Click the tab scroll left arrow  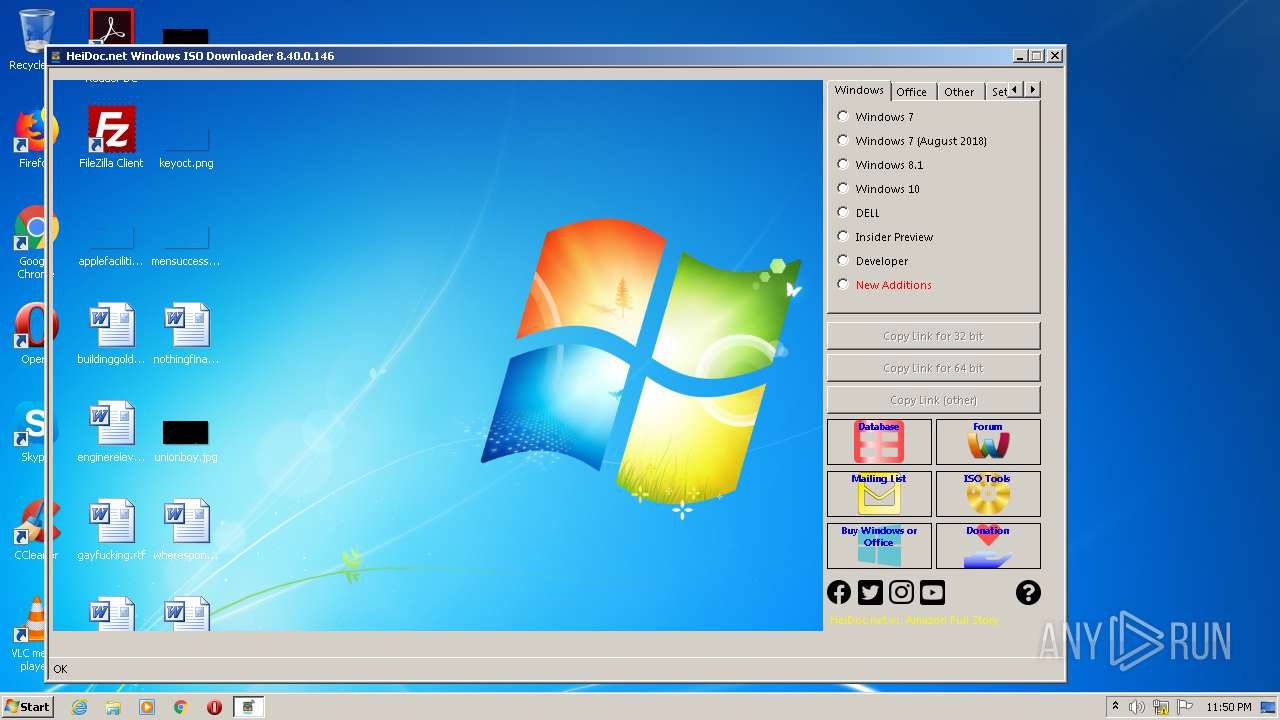click(x=1015, y=90)
